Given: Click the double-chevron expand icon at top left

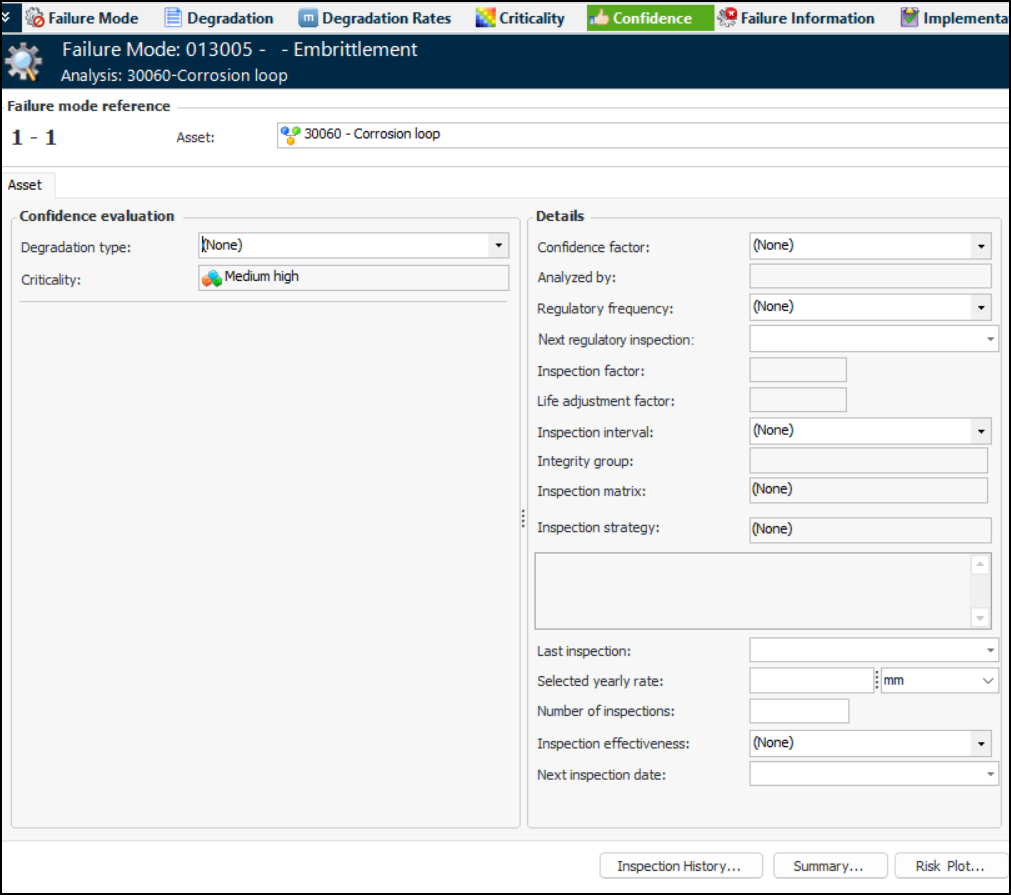Looking at the screenshot, I should coord(8,18).
